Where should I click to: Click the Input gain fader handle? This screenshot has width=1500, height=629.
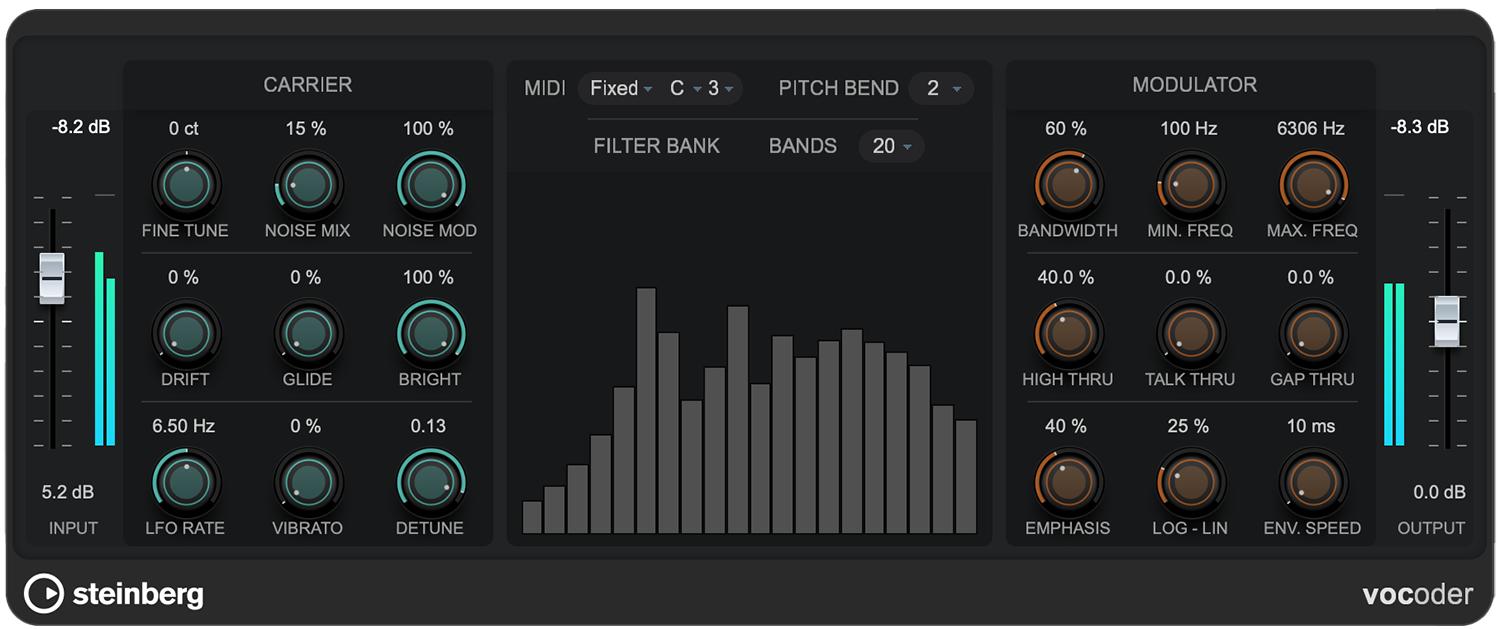coord(51,277)
